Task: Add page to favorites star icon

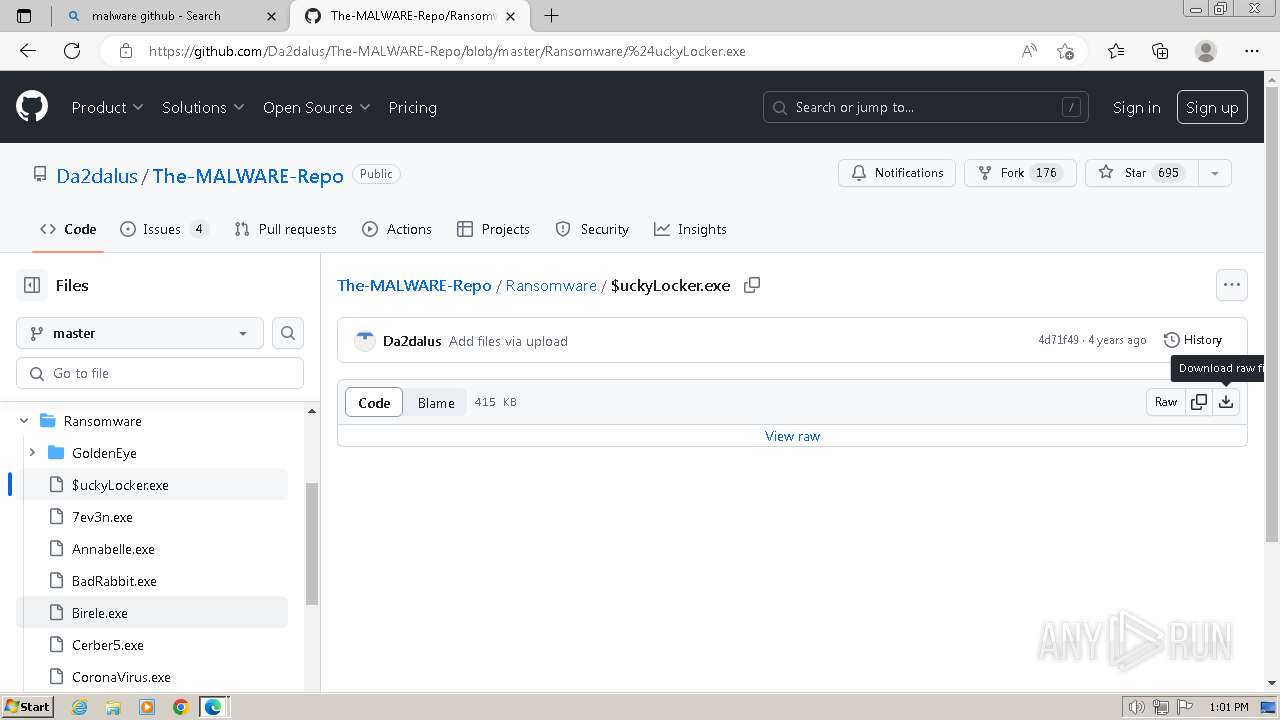Action: point(1065,51)
